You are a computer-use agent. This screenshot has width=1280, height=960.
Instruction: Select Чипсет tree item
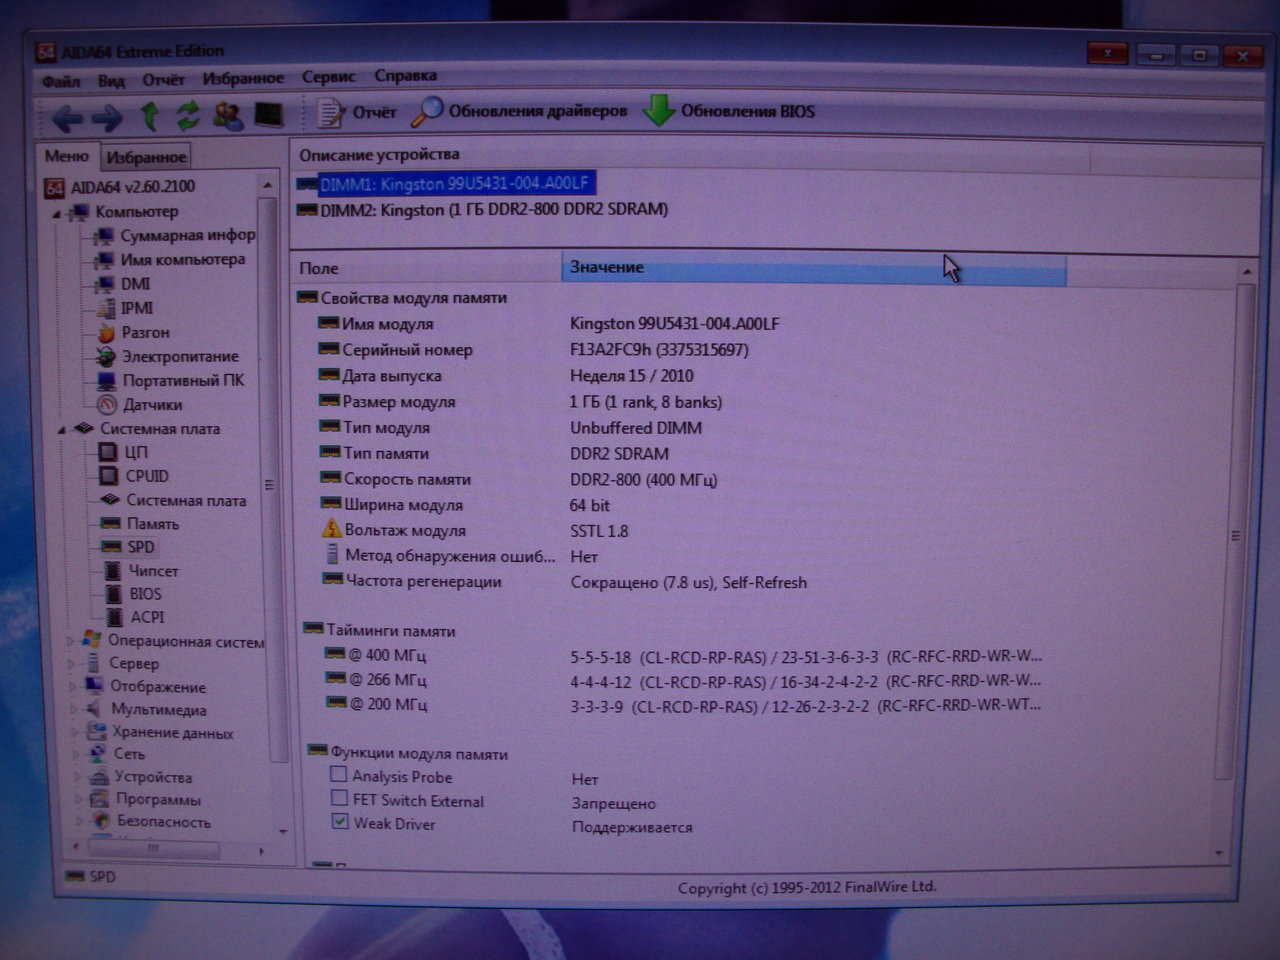tap(140, 571)
